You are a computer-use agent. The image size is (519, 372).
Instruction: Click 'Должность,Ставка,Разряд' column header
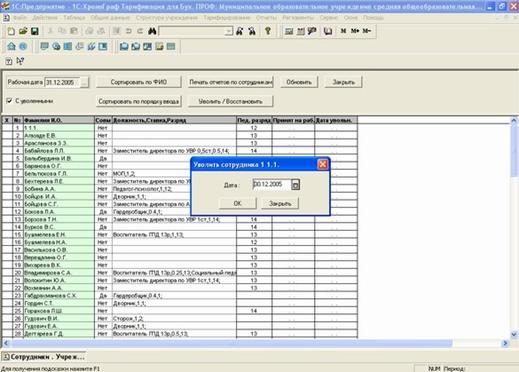point(174,120)
